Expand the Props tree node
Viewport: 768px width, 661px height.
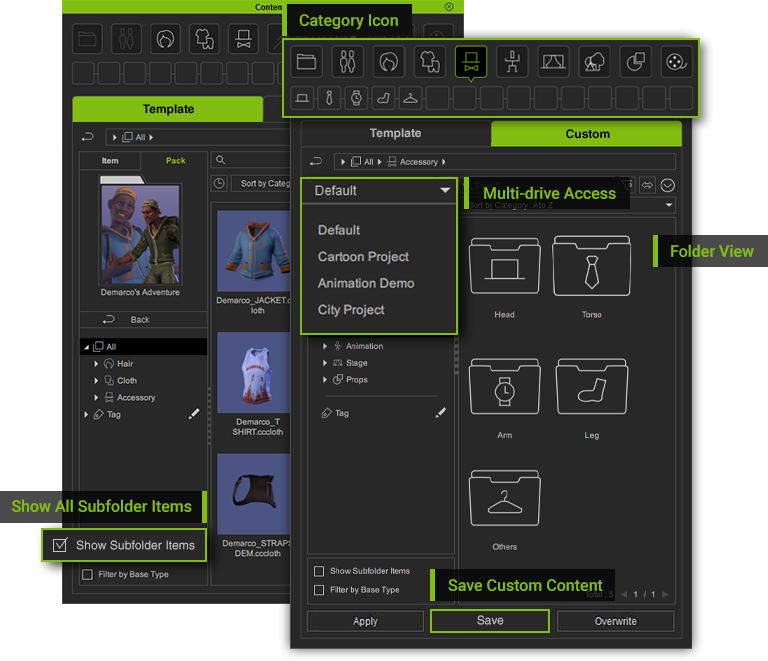(325, 380)
